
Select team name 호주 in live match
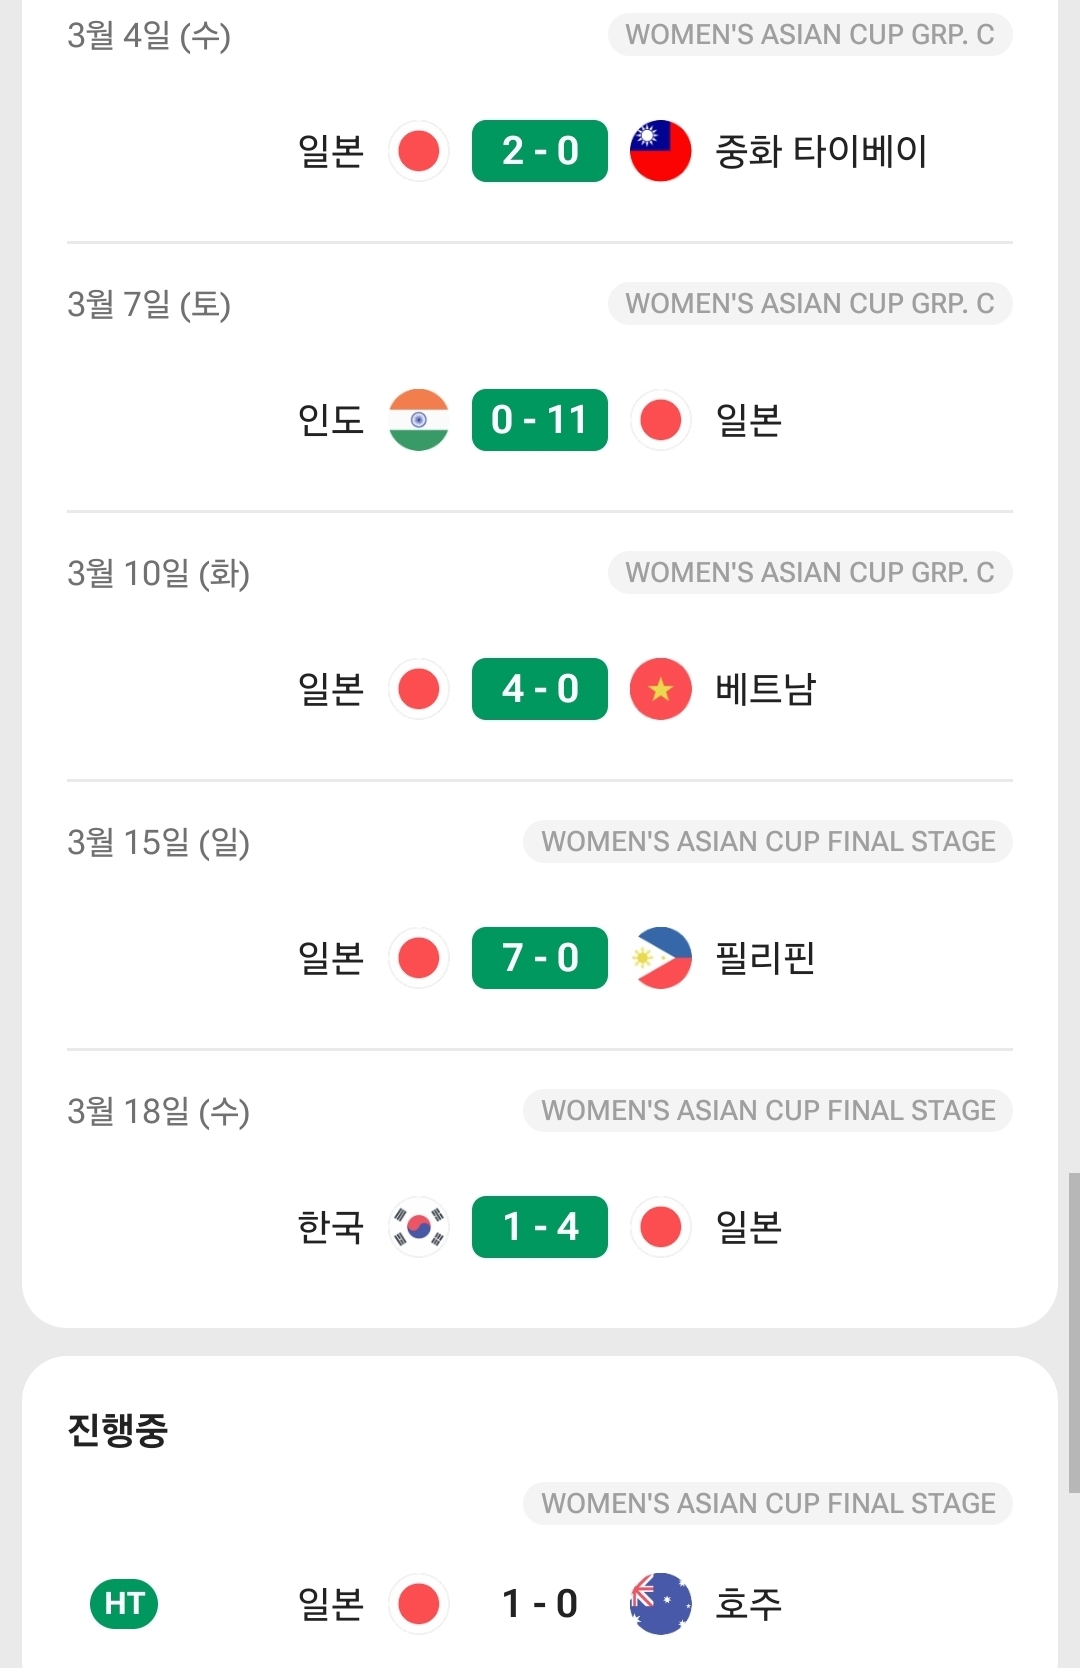click(x=748, y=1604)
